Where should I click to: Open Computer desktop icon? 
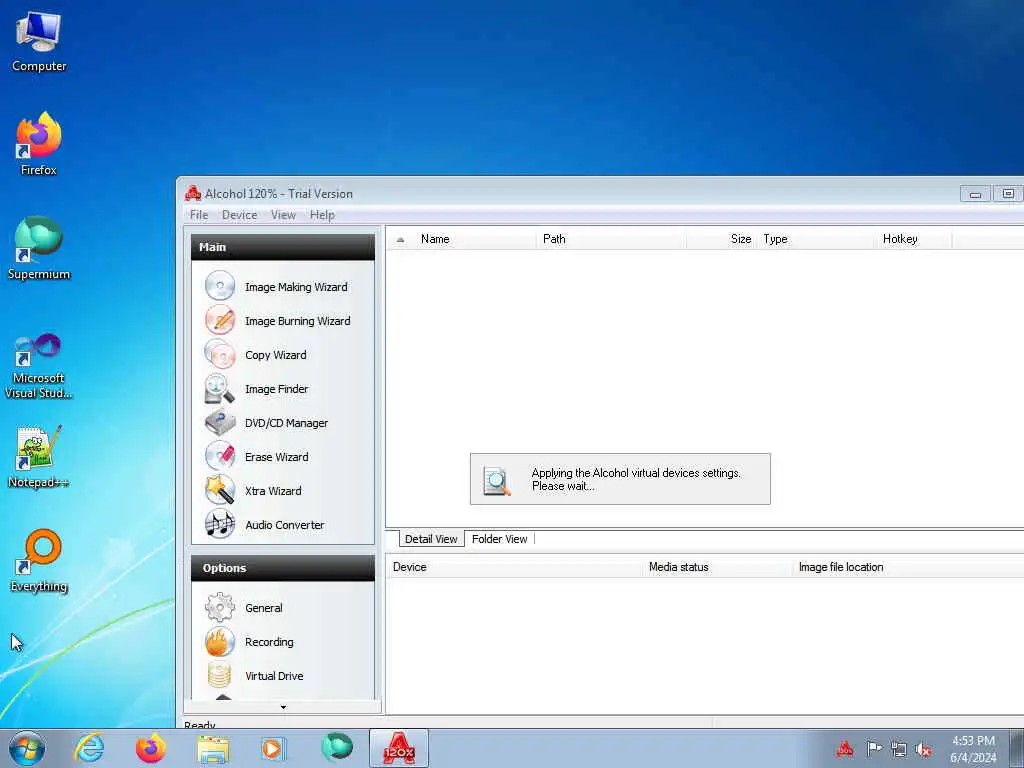(x=39, y=42)
